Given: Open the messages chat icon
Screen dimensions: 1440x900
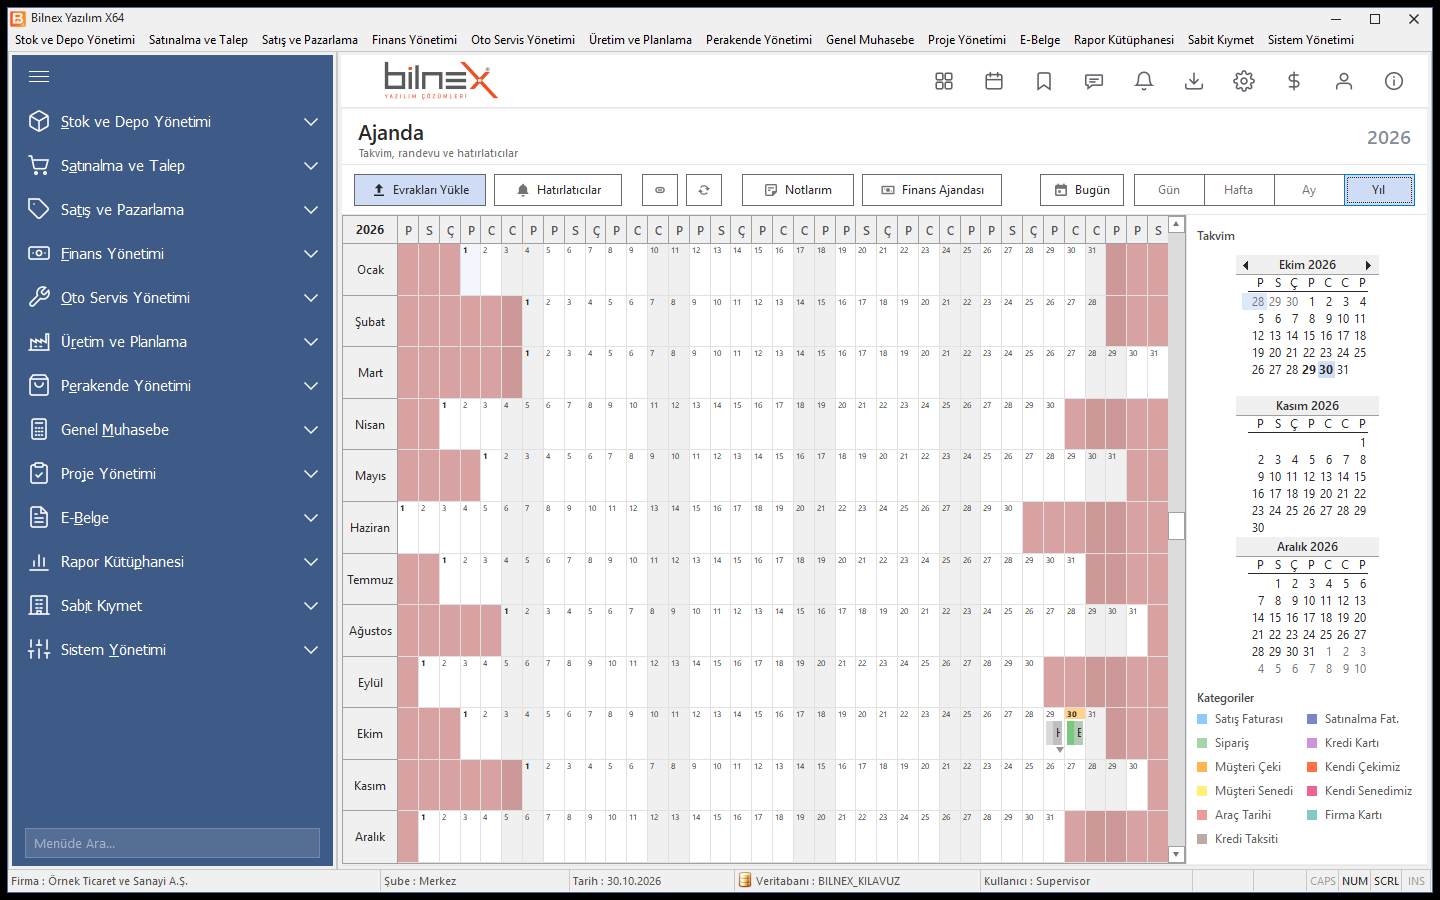Looking at the screenshot, I should [1094, 81].
